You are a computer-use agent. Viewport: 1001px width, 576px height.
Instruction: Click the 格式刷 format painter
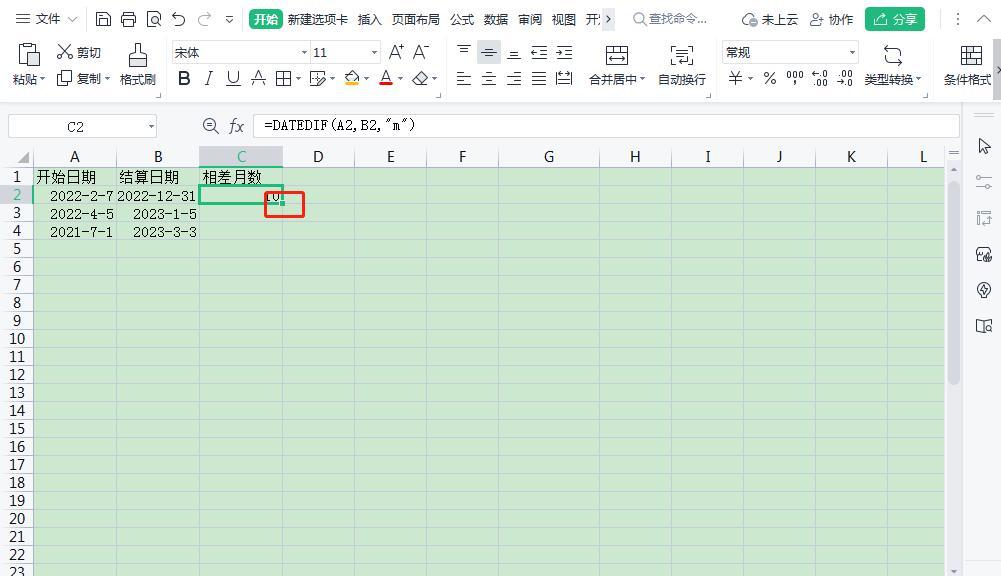click(138, 64)
